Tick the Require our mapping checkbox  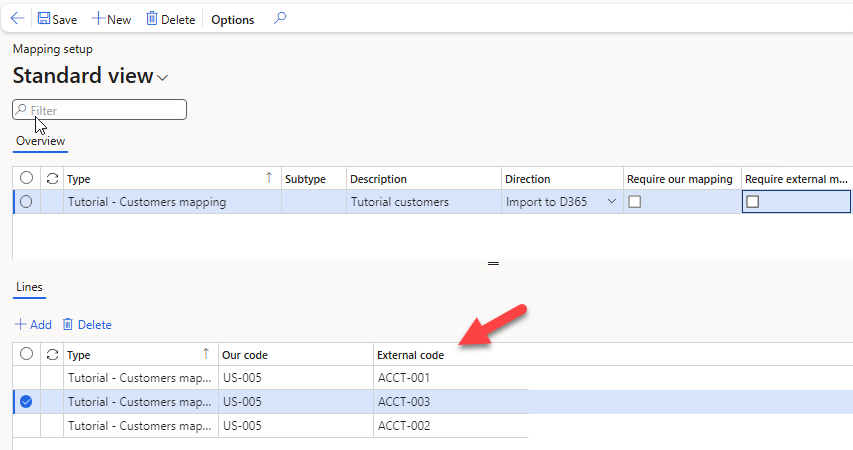pos(634,202)
